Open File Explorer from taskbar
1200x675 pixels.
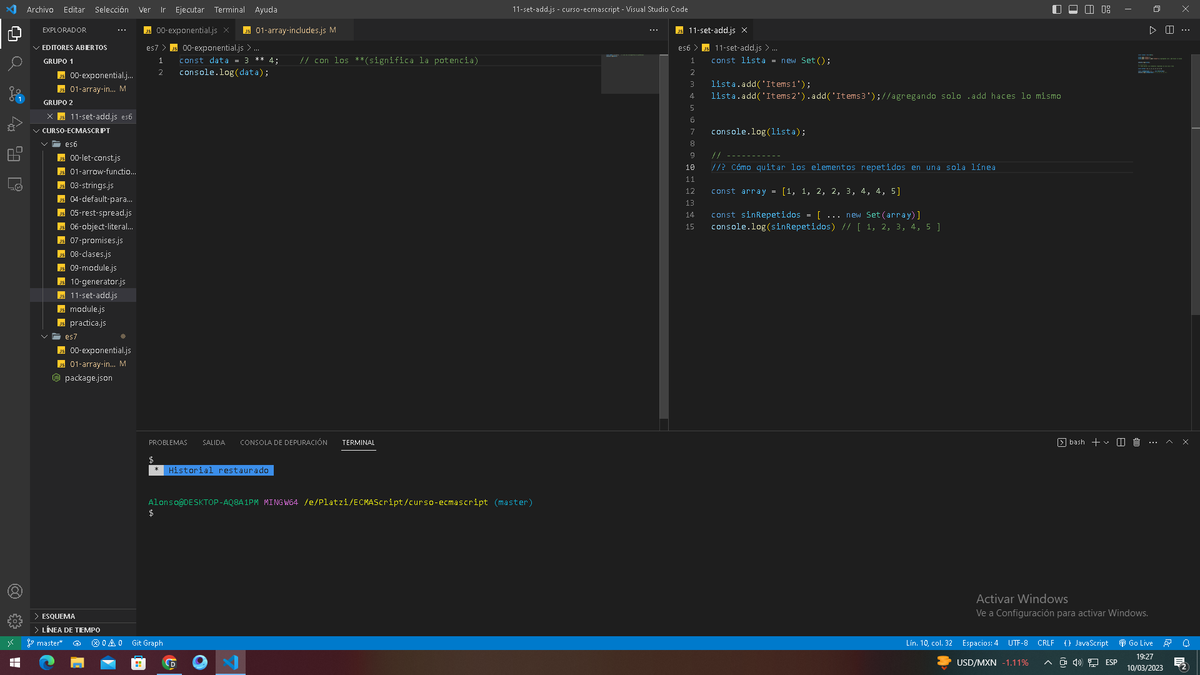click(x=77, y=662)
